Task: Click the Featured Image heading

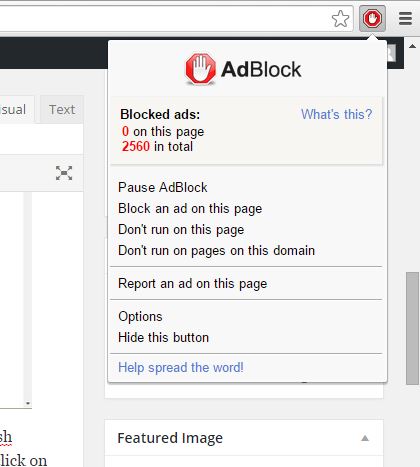Action: point(170,438)
